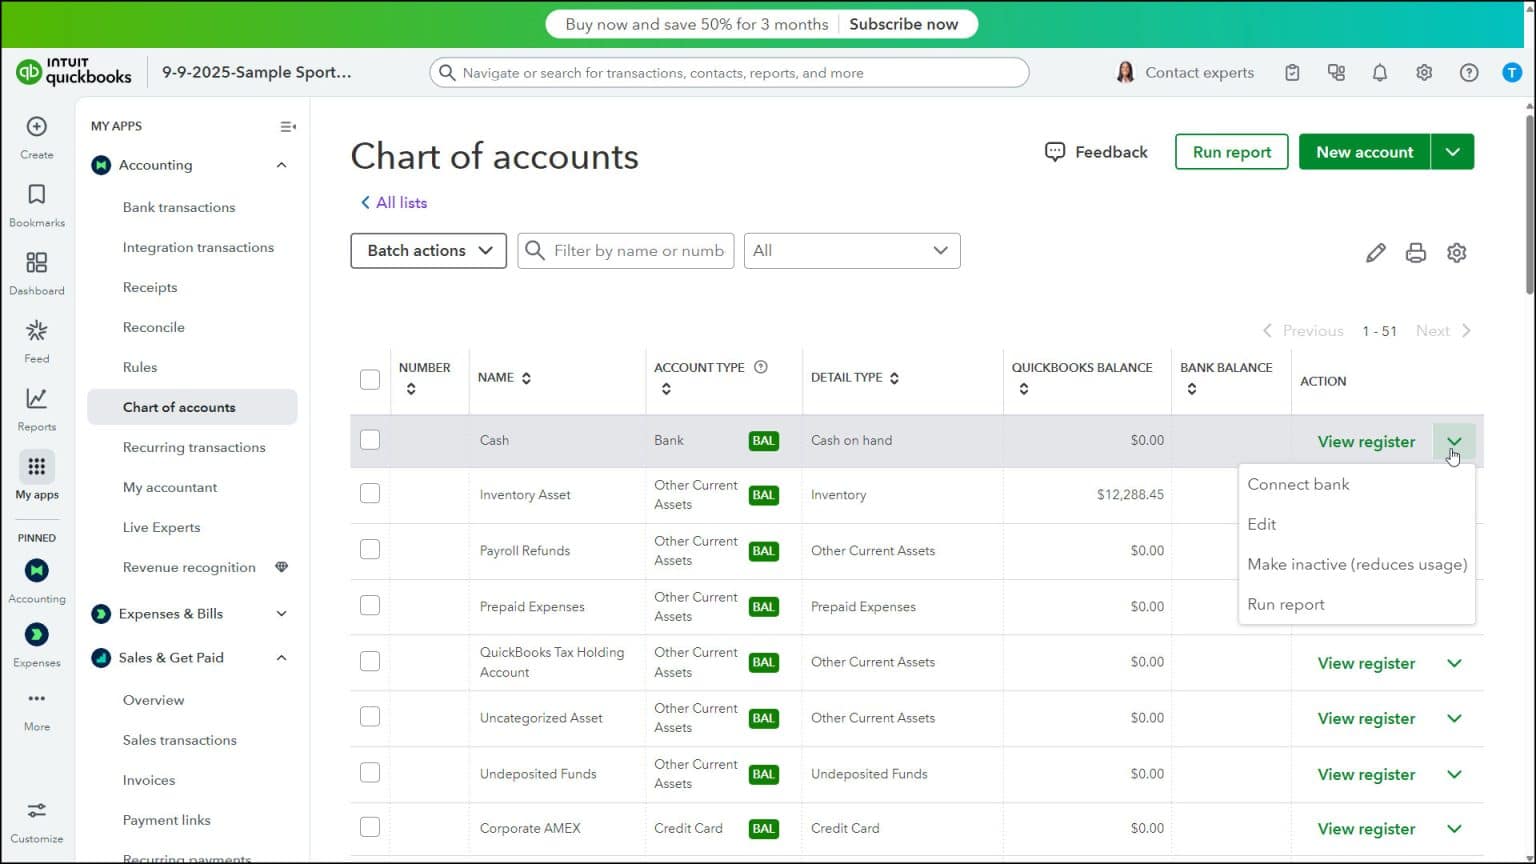Click the New account button
Screen dimensions: 1536x864
1365,152
